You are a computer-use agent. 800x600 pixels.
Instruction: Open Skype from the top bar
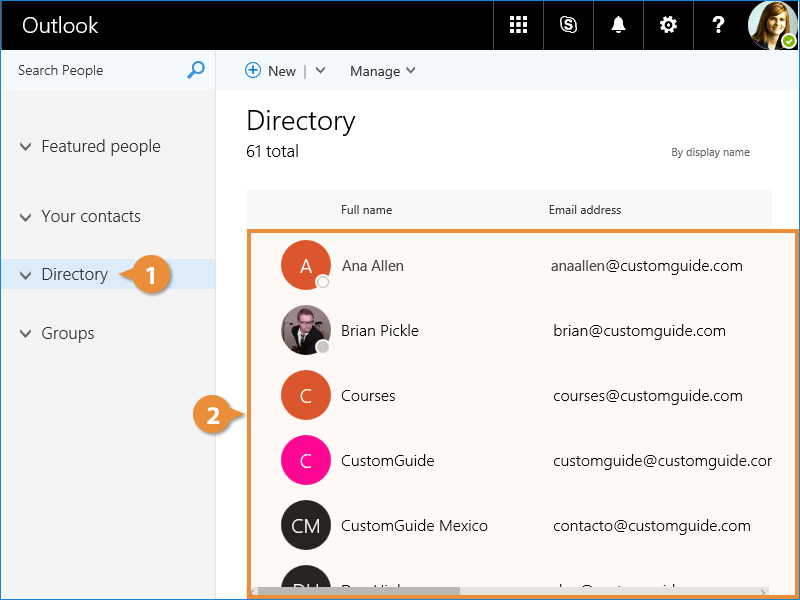pos(568,25)
